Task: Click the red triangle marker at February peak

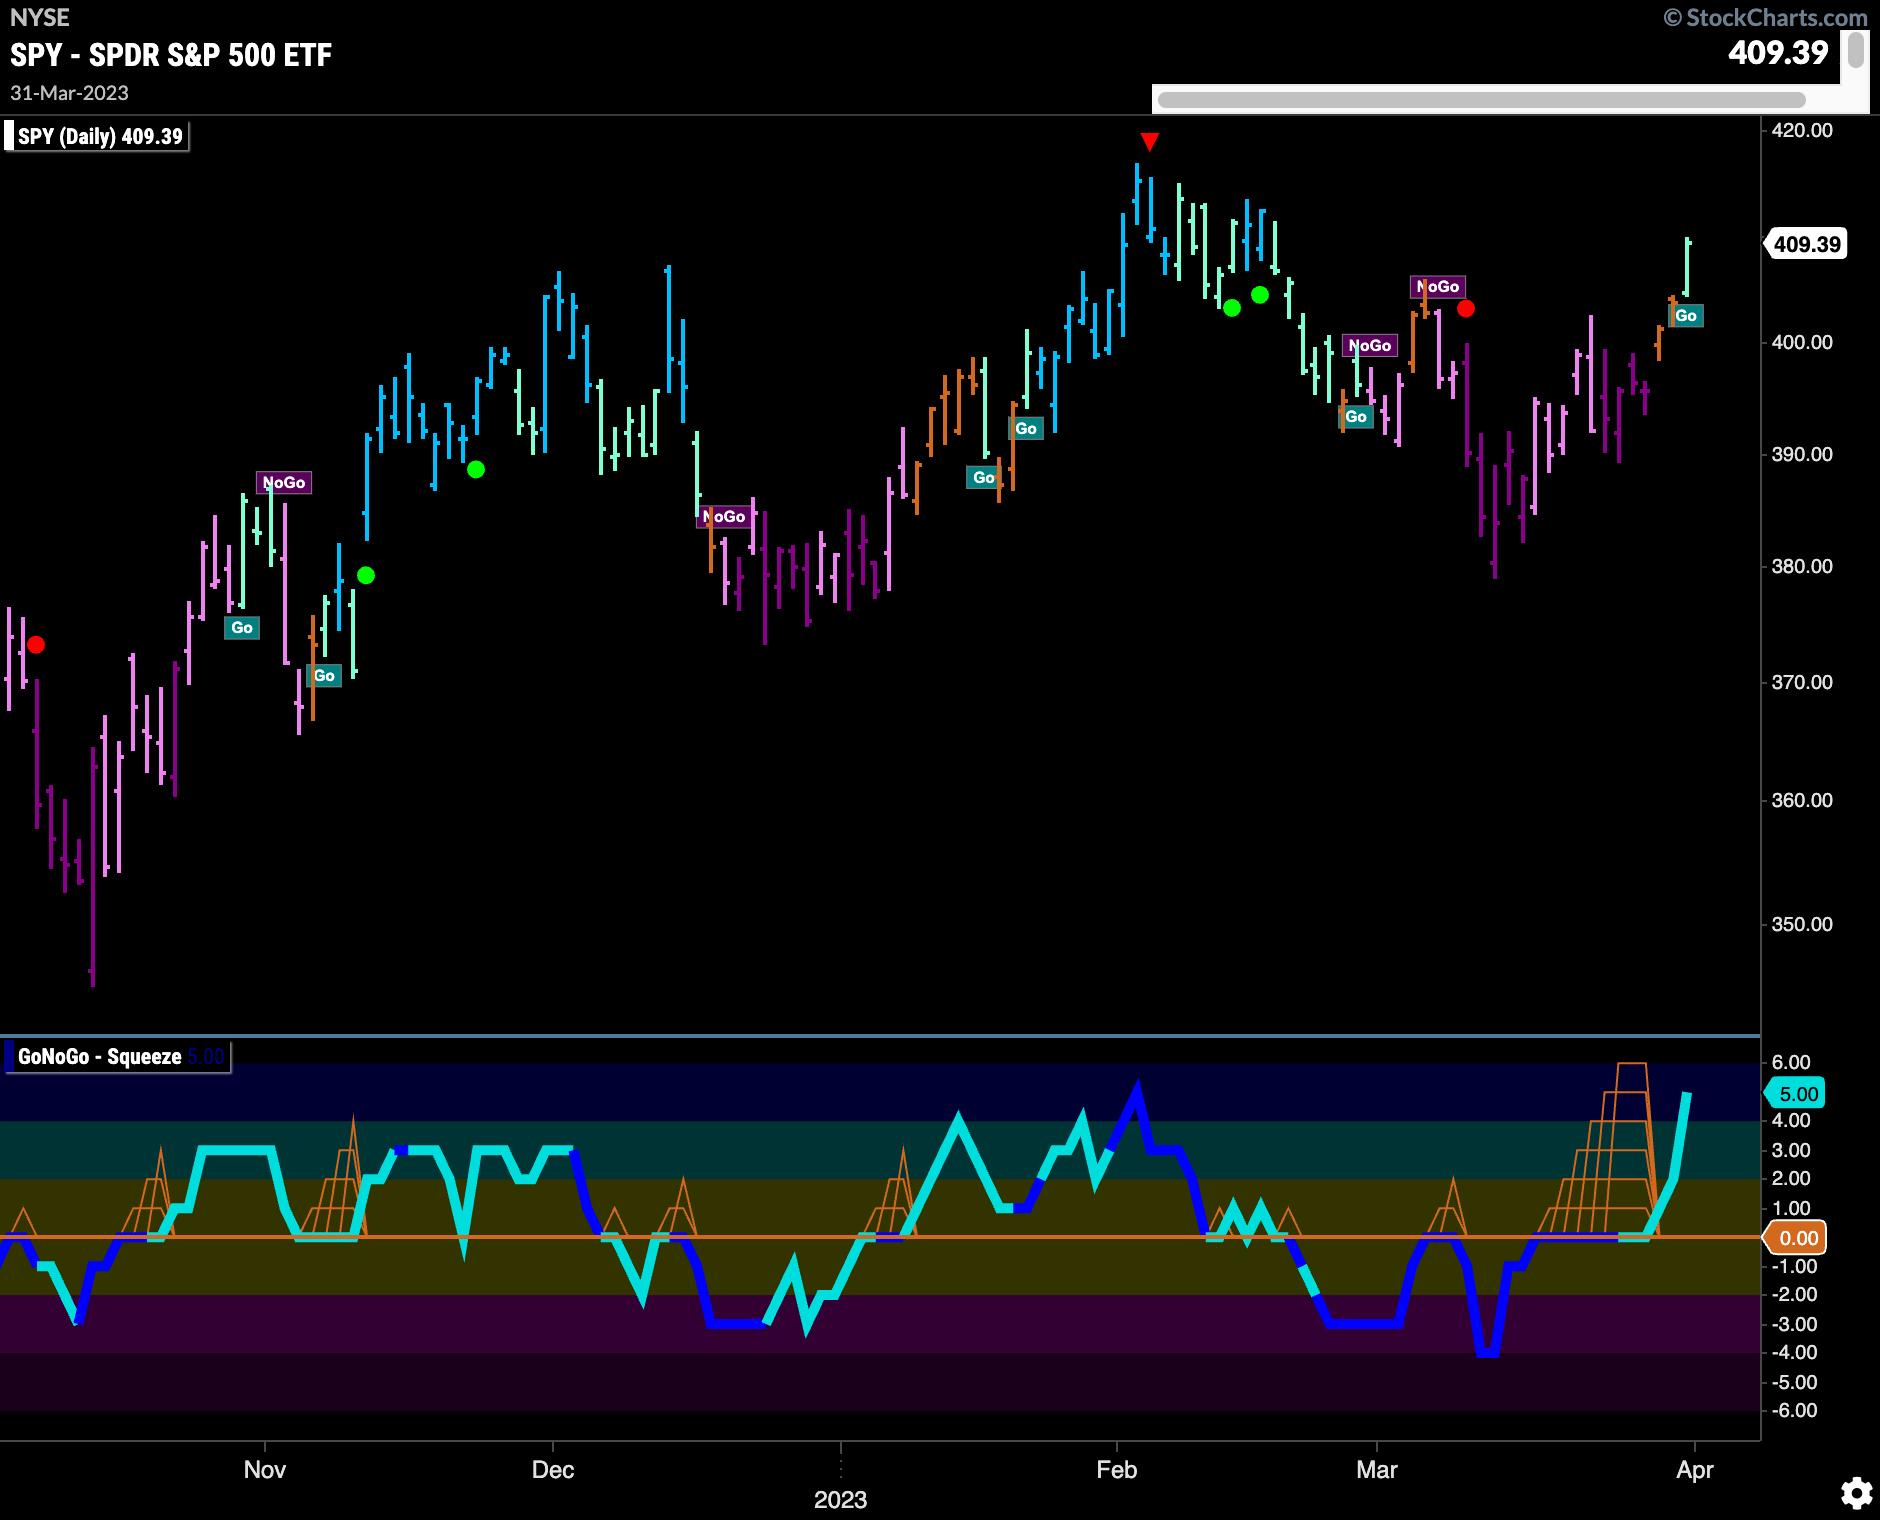Action: [x=1149, y=142]
